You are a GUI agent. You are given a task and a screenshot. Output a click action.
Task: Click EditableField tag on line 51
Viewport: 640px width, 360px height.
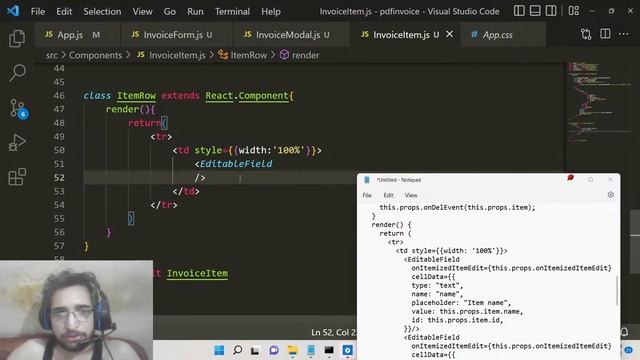pyautogui.click(x=236, y=164)
